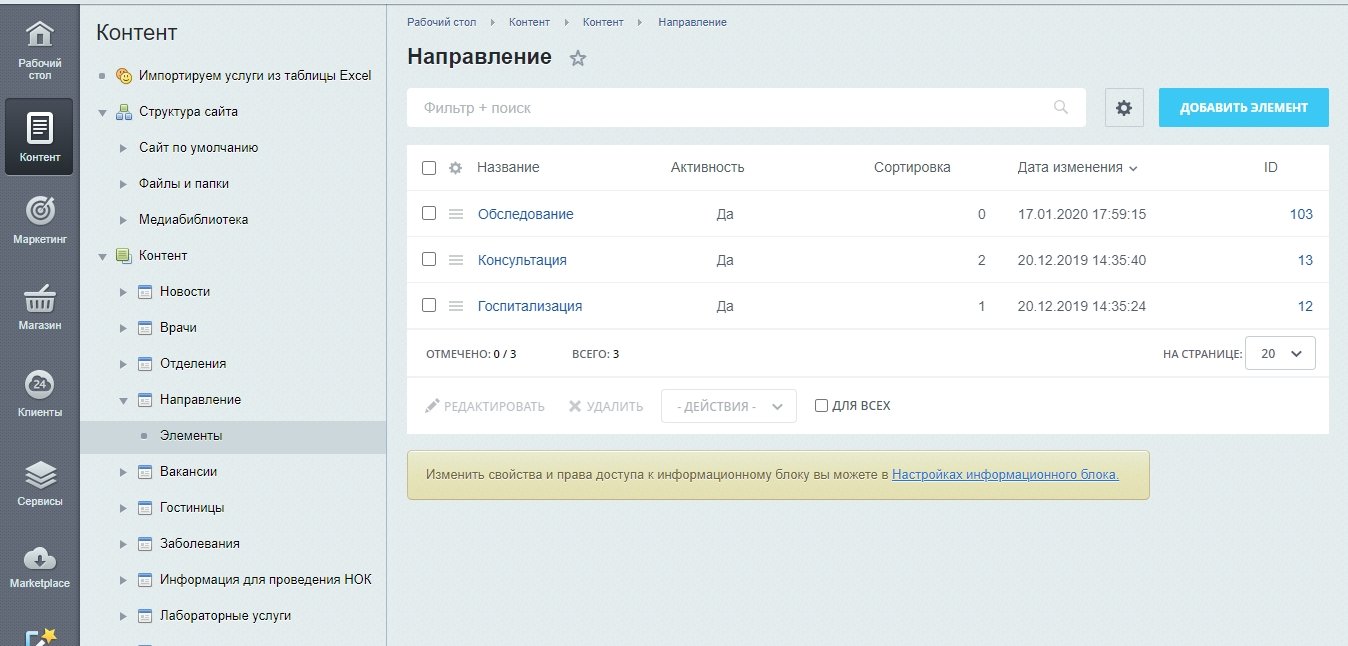Viewport: 1348px width, 646px height.
Task: Collapse the Структура сайта tree node
Action: pyautogui.click(x=103, y=112)
